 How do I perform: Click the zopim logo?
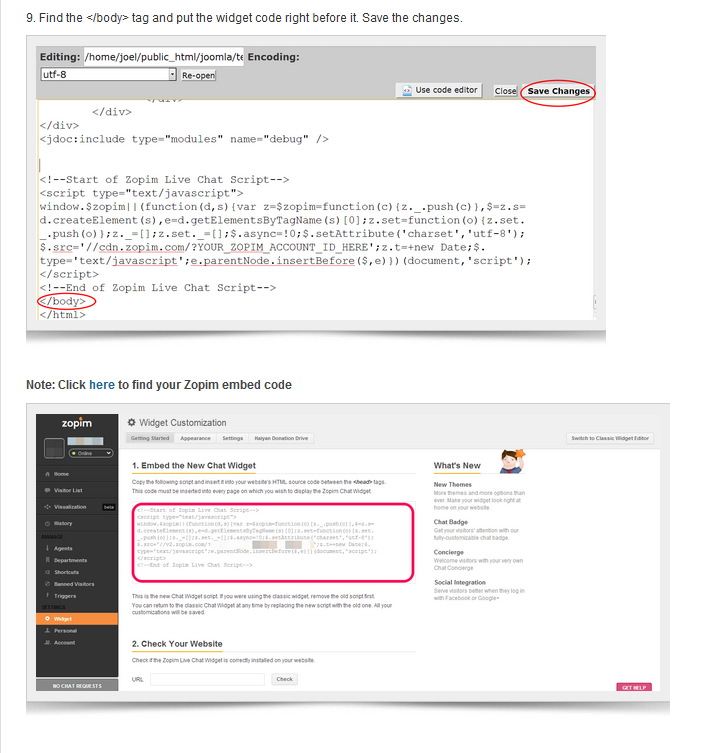pos(77,423)
